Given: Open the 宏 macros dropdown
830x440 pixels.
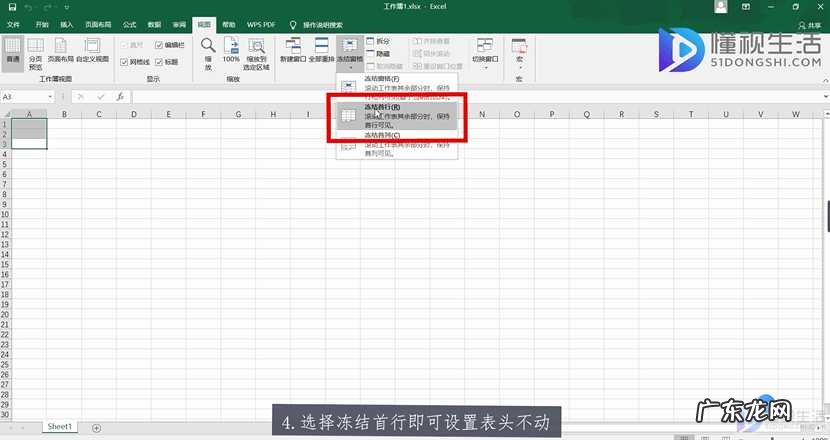Looking at the screenshot, I should (519, 53).
